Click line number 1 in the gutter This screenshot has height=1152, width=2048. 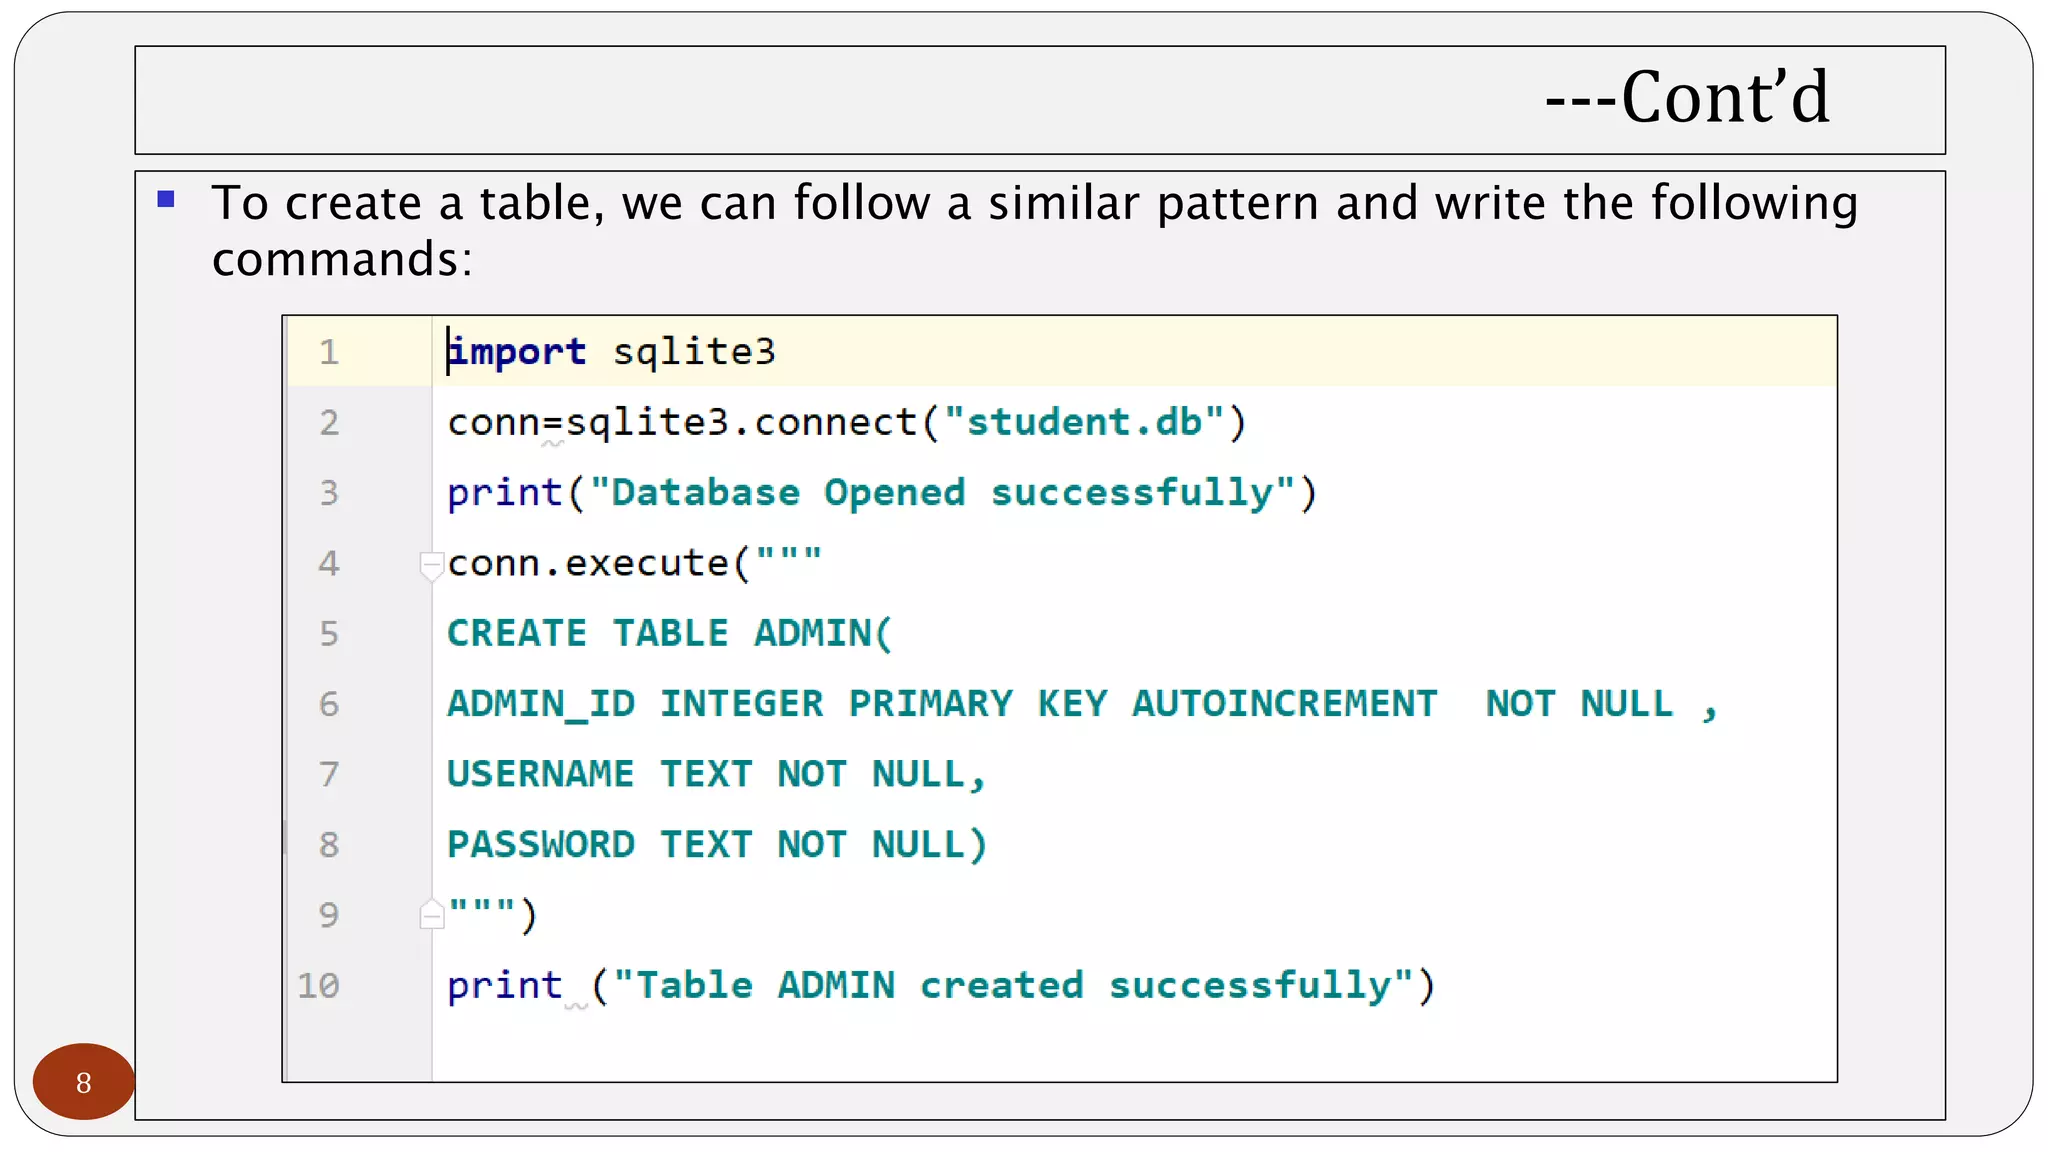[329, 352]
